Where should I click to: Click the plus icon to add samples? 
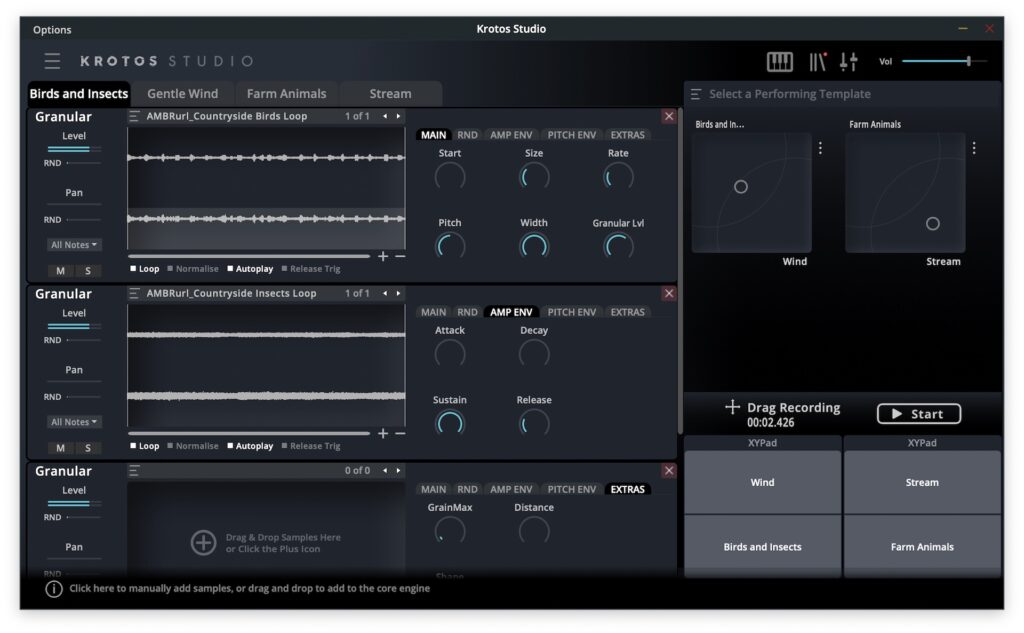(203, 542)
